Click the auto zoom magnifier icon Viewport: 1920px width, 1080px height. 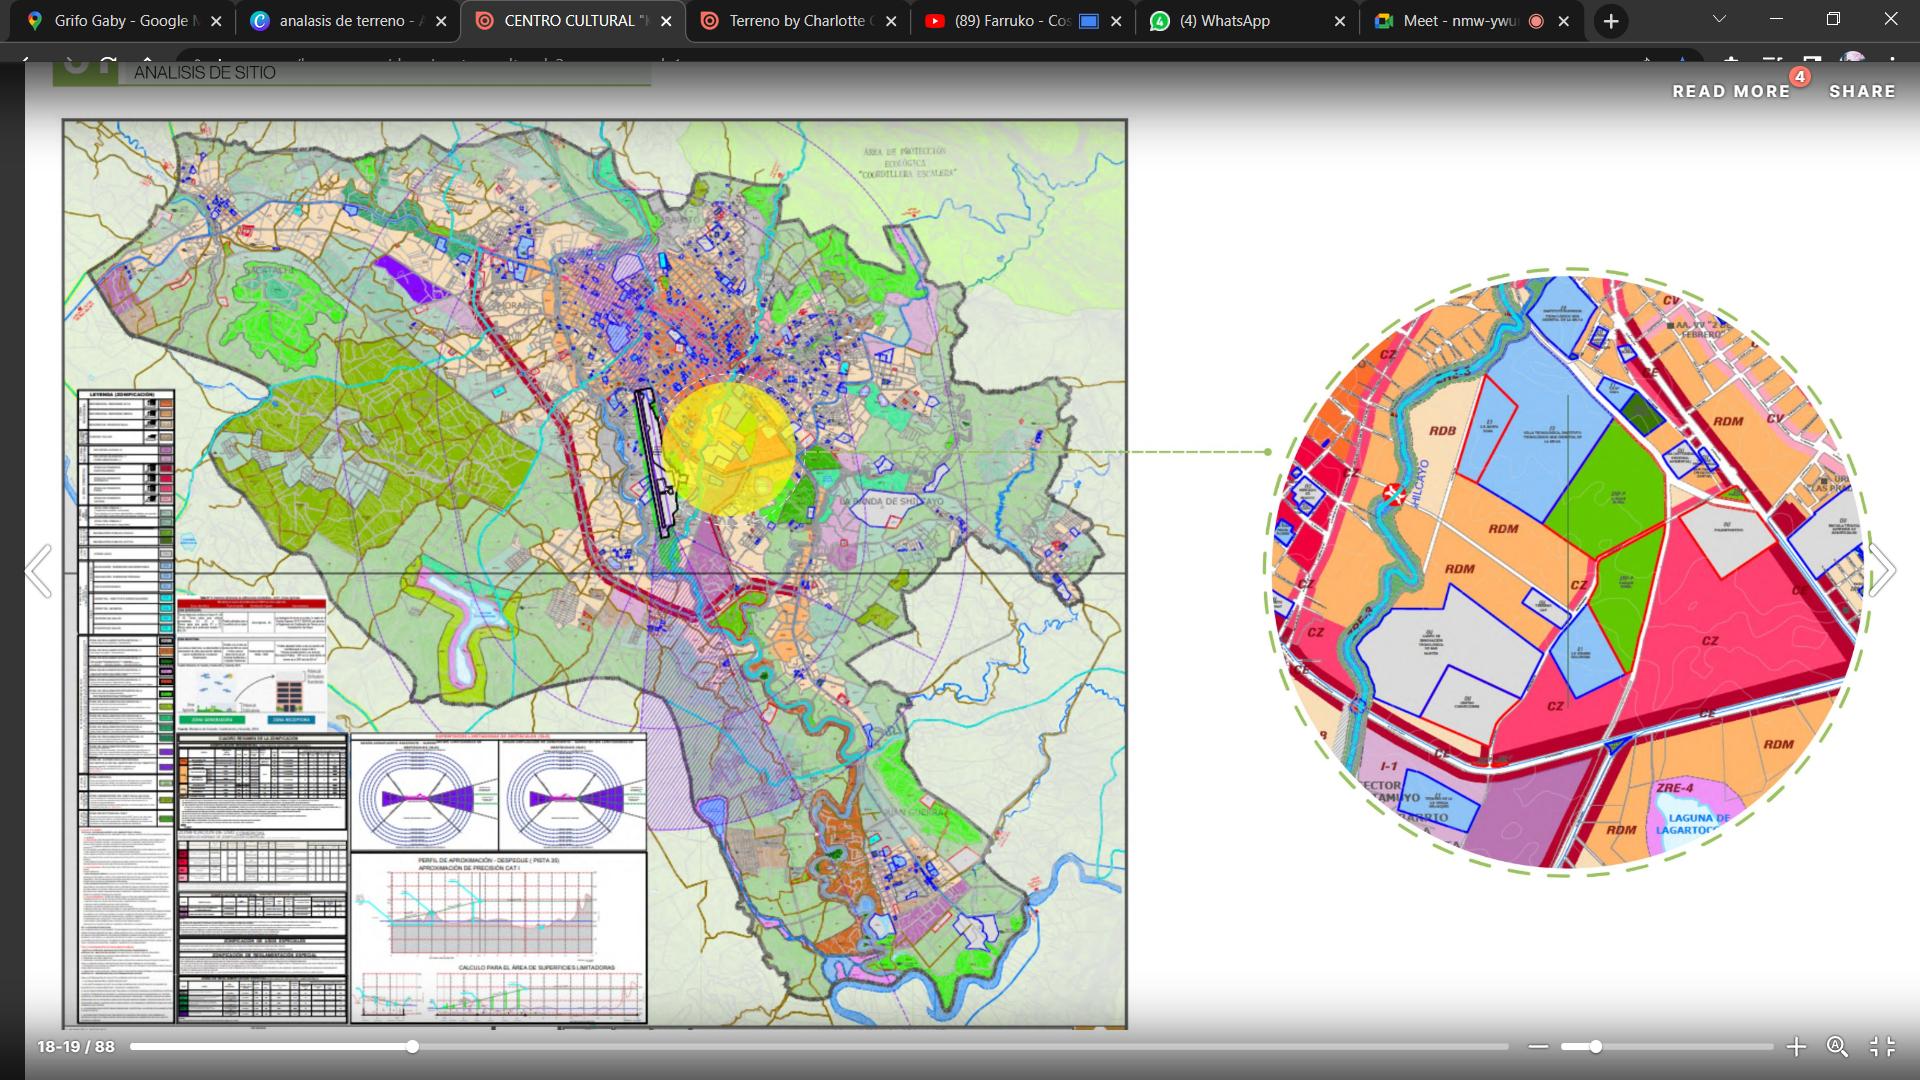pyautogui.click(x=1837, y=1047)
